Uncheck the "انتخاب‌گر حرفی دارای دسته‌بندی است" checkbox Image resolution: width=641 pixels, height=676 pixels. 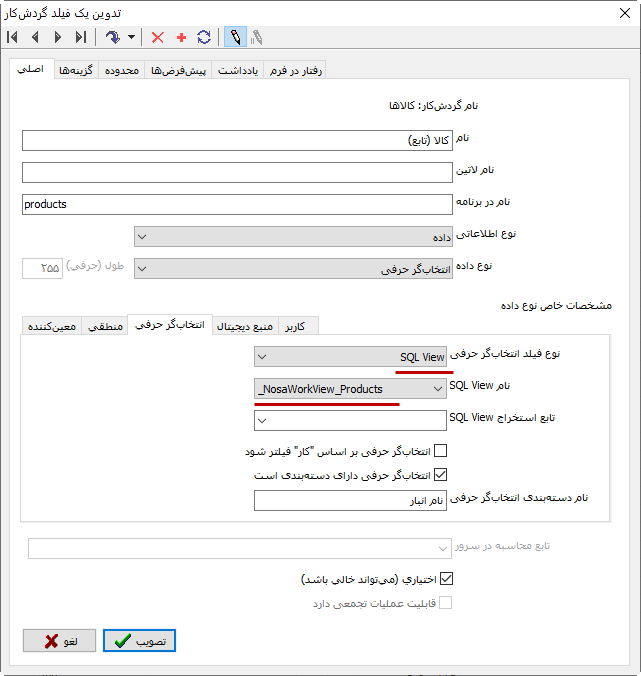pyautogui.click(x=441, y=475)
